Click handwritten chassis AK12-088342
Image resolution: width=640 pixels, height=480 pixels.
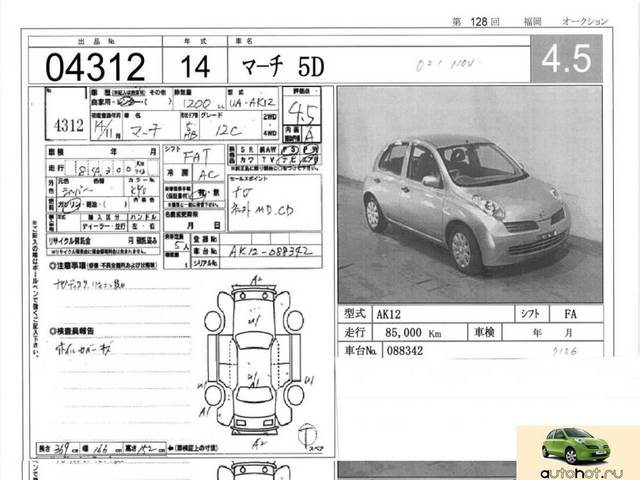[x=270, y=251]
